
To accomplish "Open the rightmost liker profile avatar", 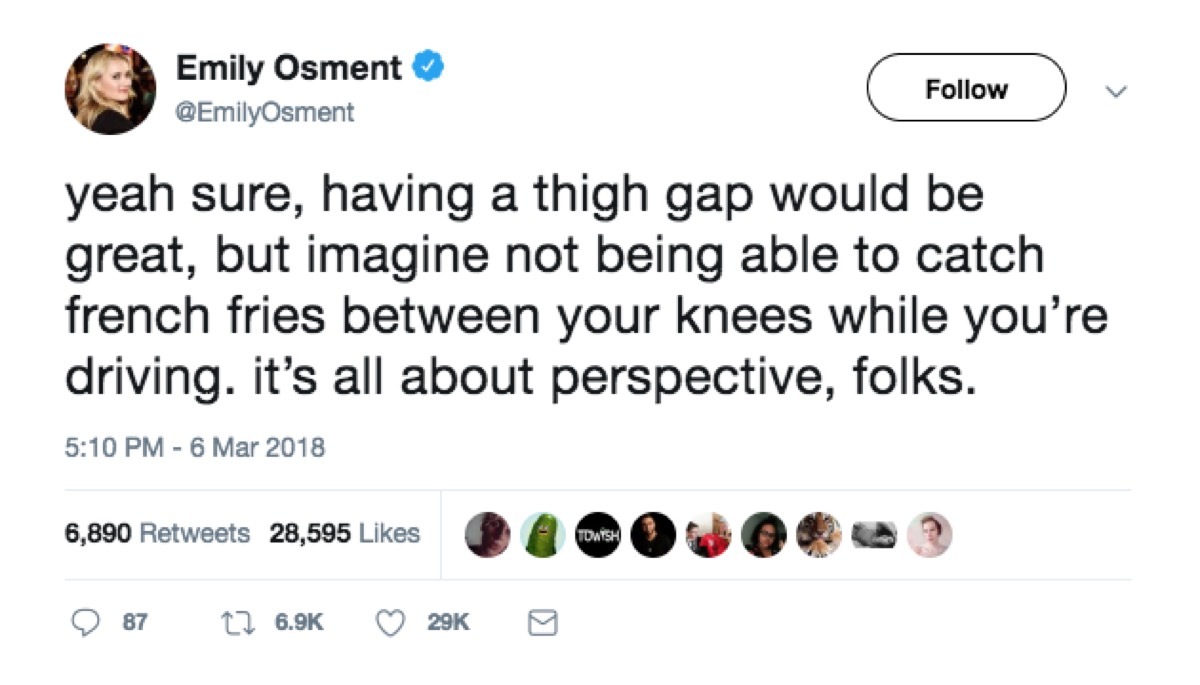I will pyautogui.click(x=929, y=535).
